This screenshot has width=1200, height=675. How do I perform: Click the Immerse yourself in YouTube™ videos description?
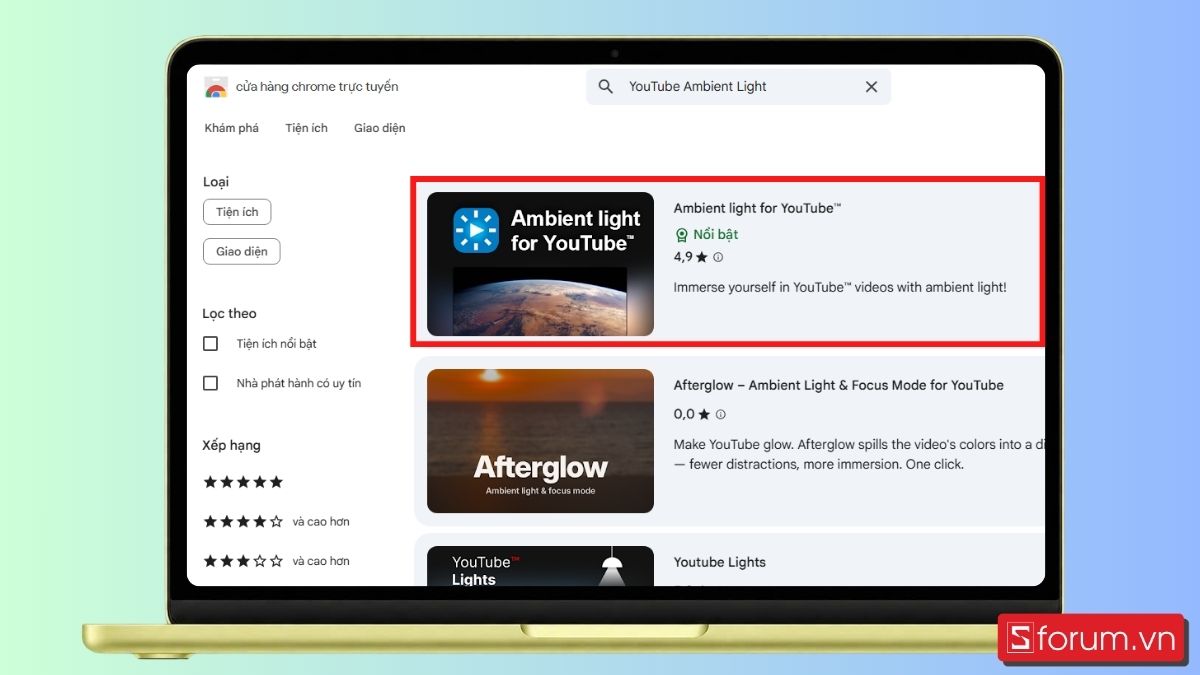tap(840, 287)
